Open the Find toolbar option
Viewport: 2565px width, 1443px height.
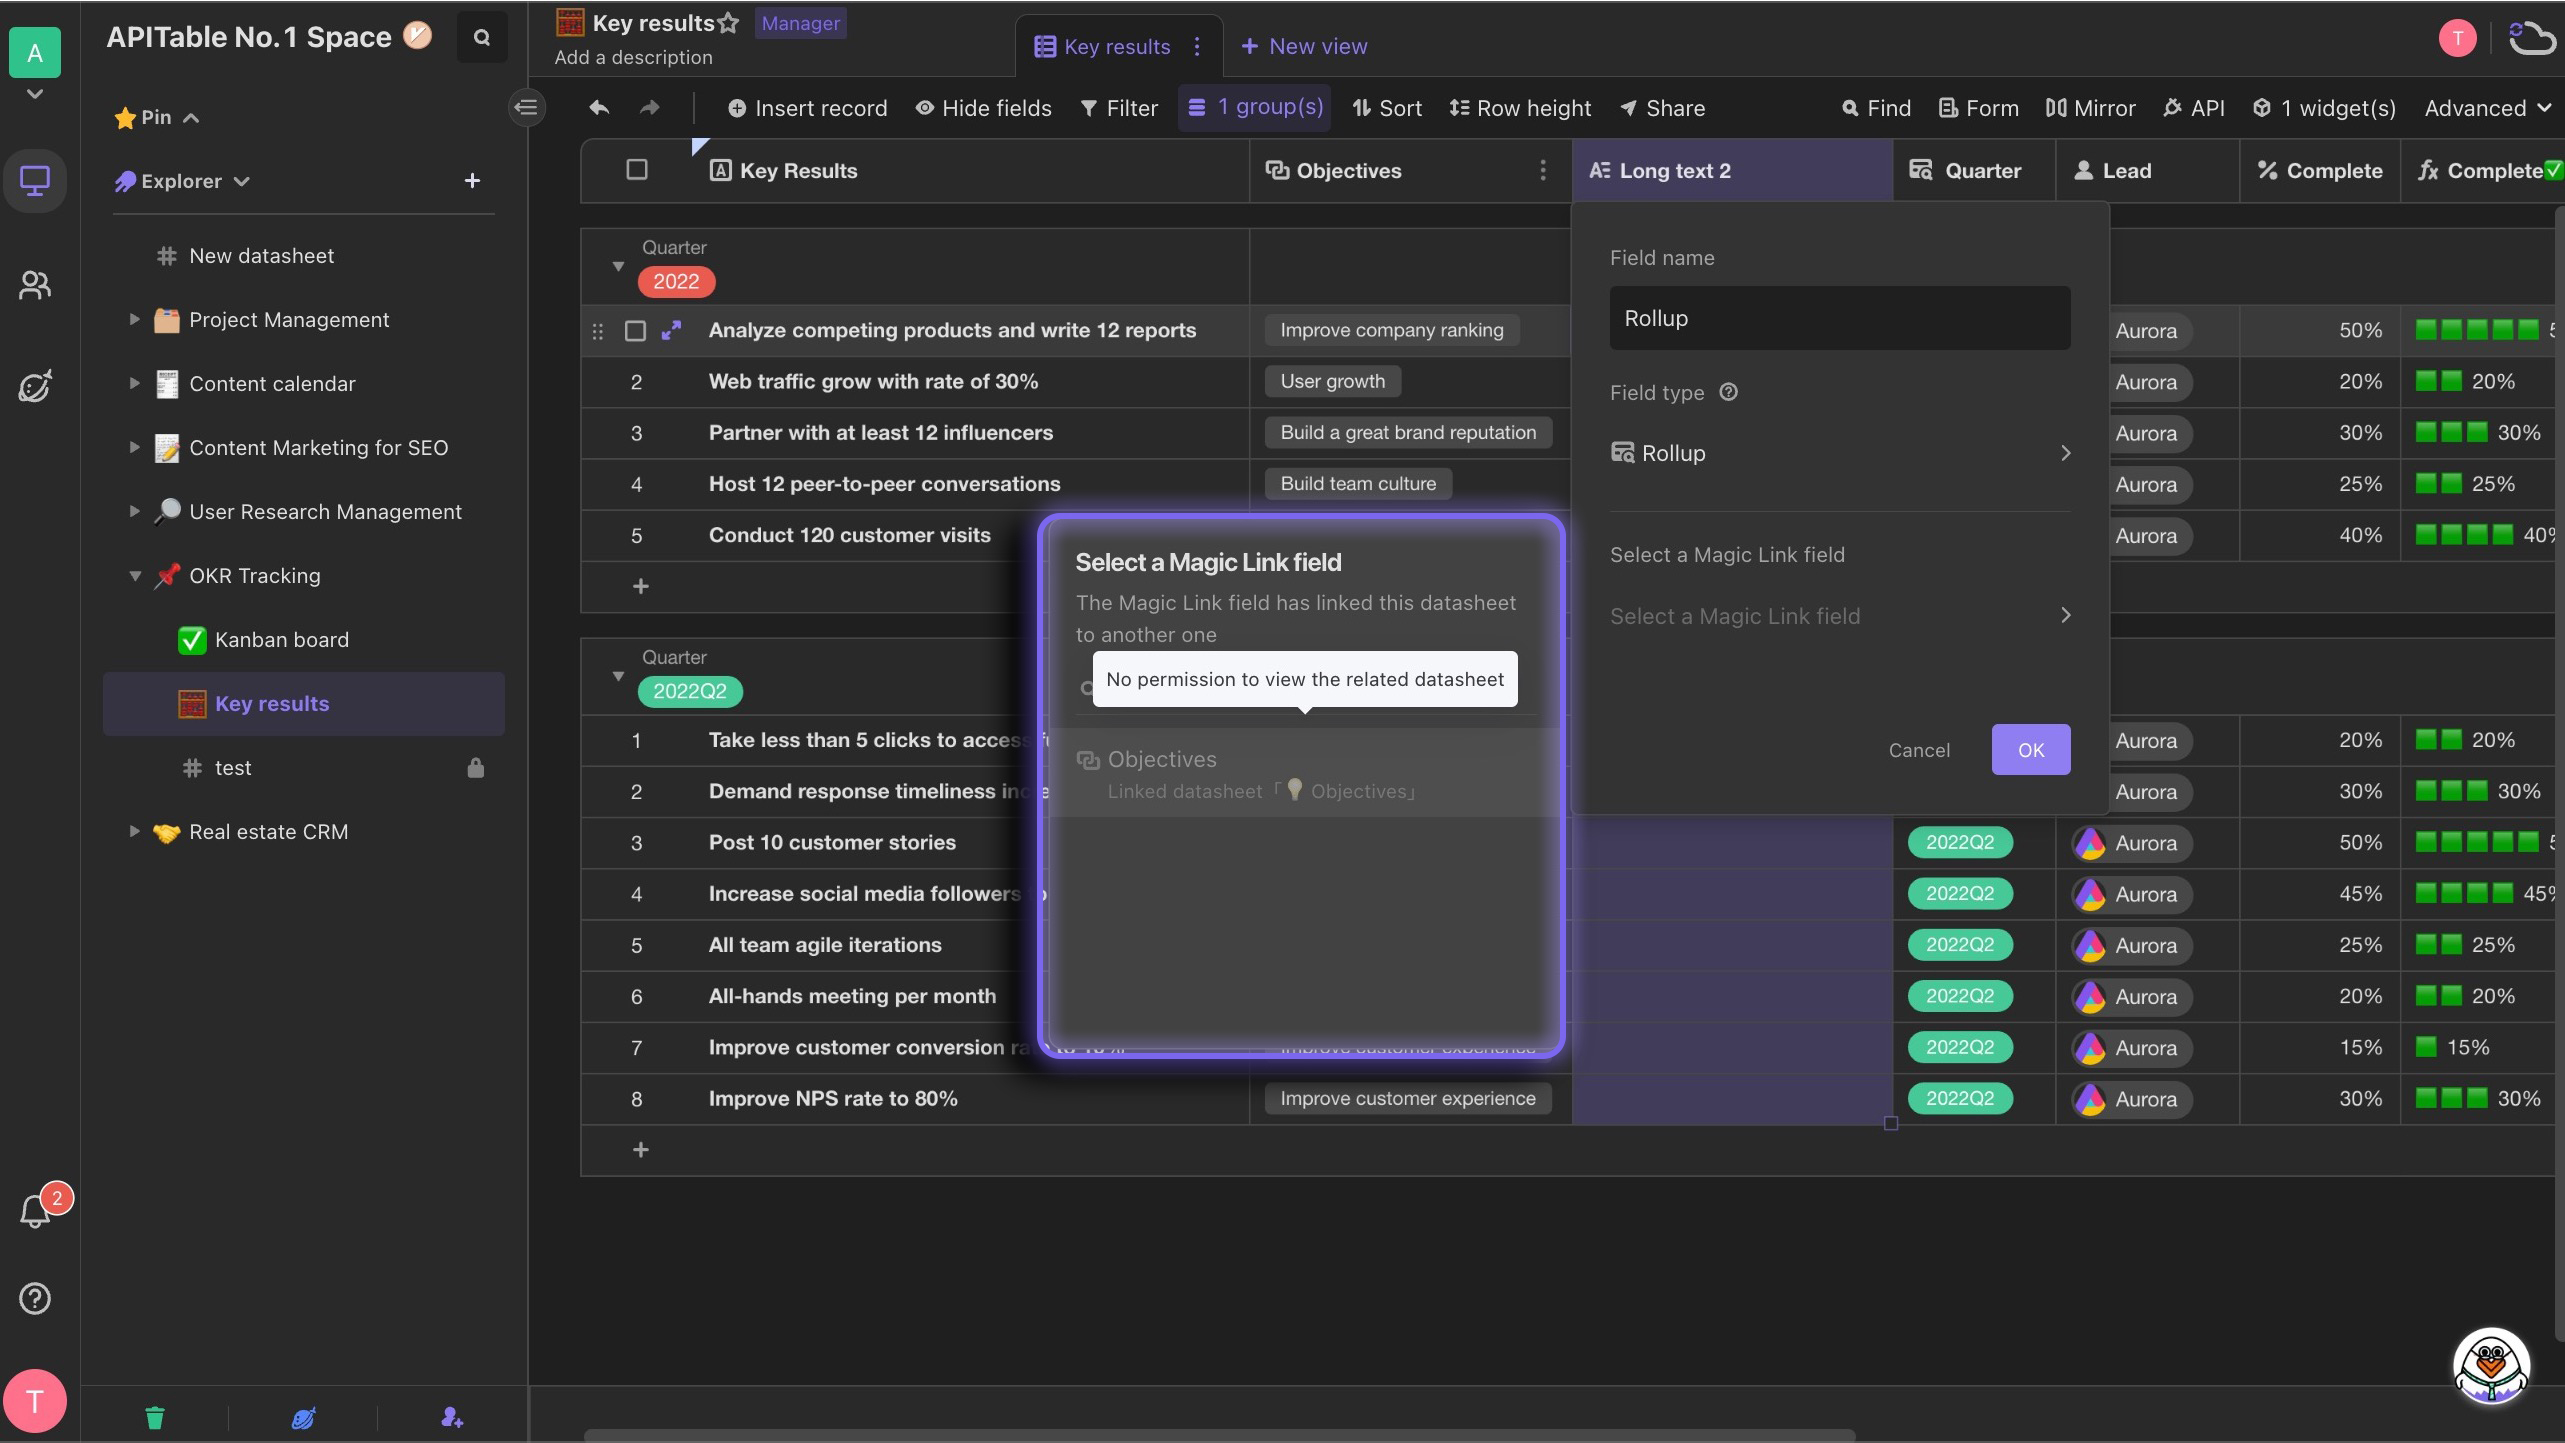(x=1876, y=107)
